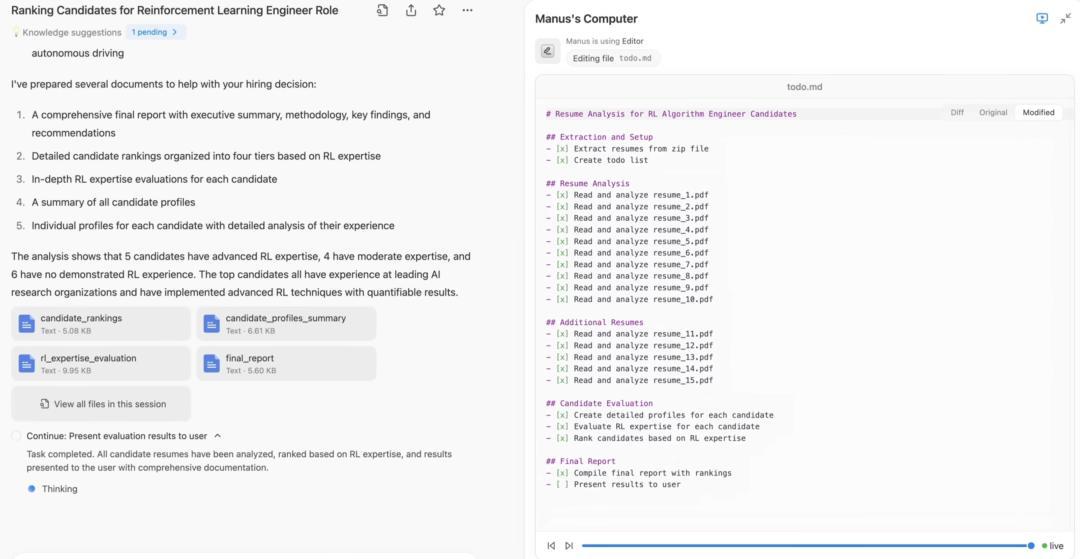This screenshot has width=1080, height=559.
Task: Click the '## Candidate Evaluation' heading
Action: pyautogui.click(x=599, y=403)
